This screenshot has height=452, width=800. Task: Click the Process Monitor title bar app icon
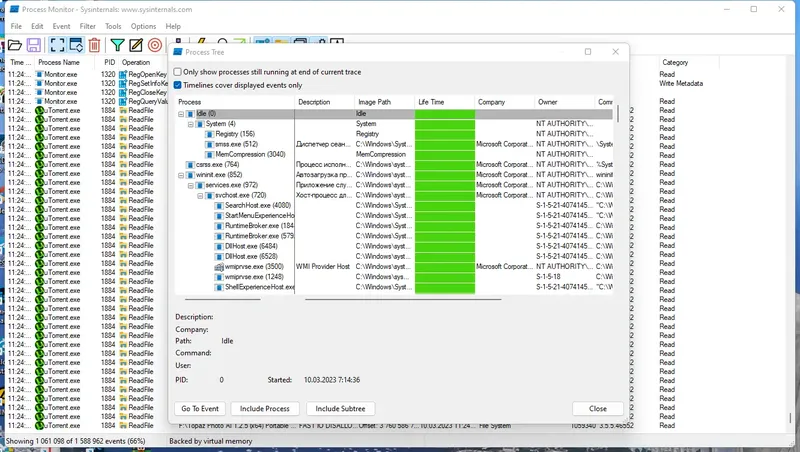click(x=14, y=9)
